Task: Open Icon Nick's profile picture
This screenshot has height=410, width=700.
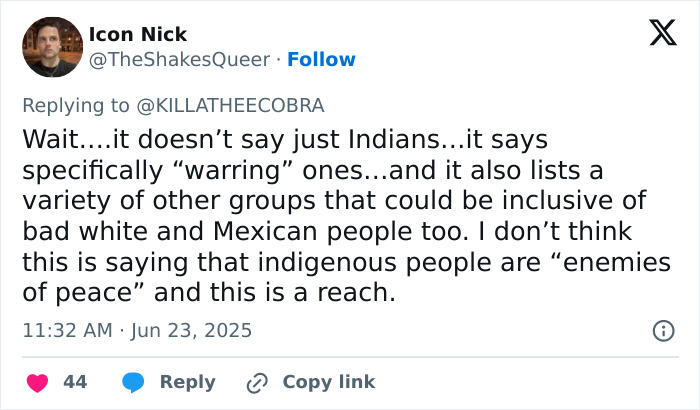Action: click(51, 47)
